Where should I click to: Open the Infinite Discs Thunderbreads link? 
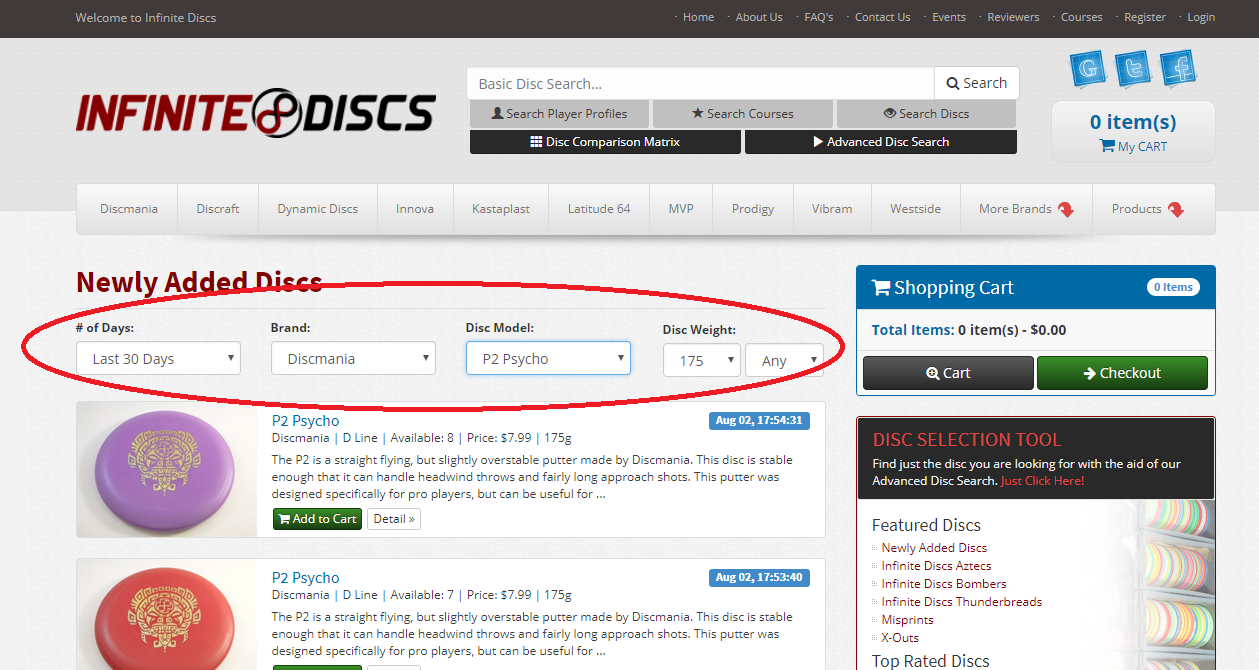click(962, 602)
